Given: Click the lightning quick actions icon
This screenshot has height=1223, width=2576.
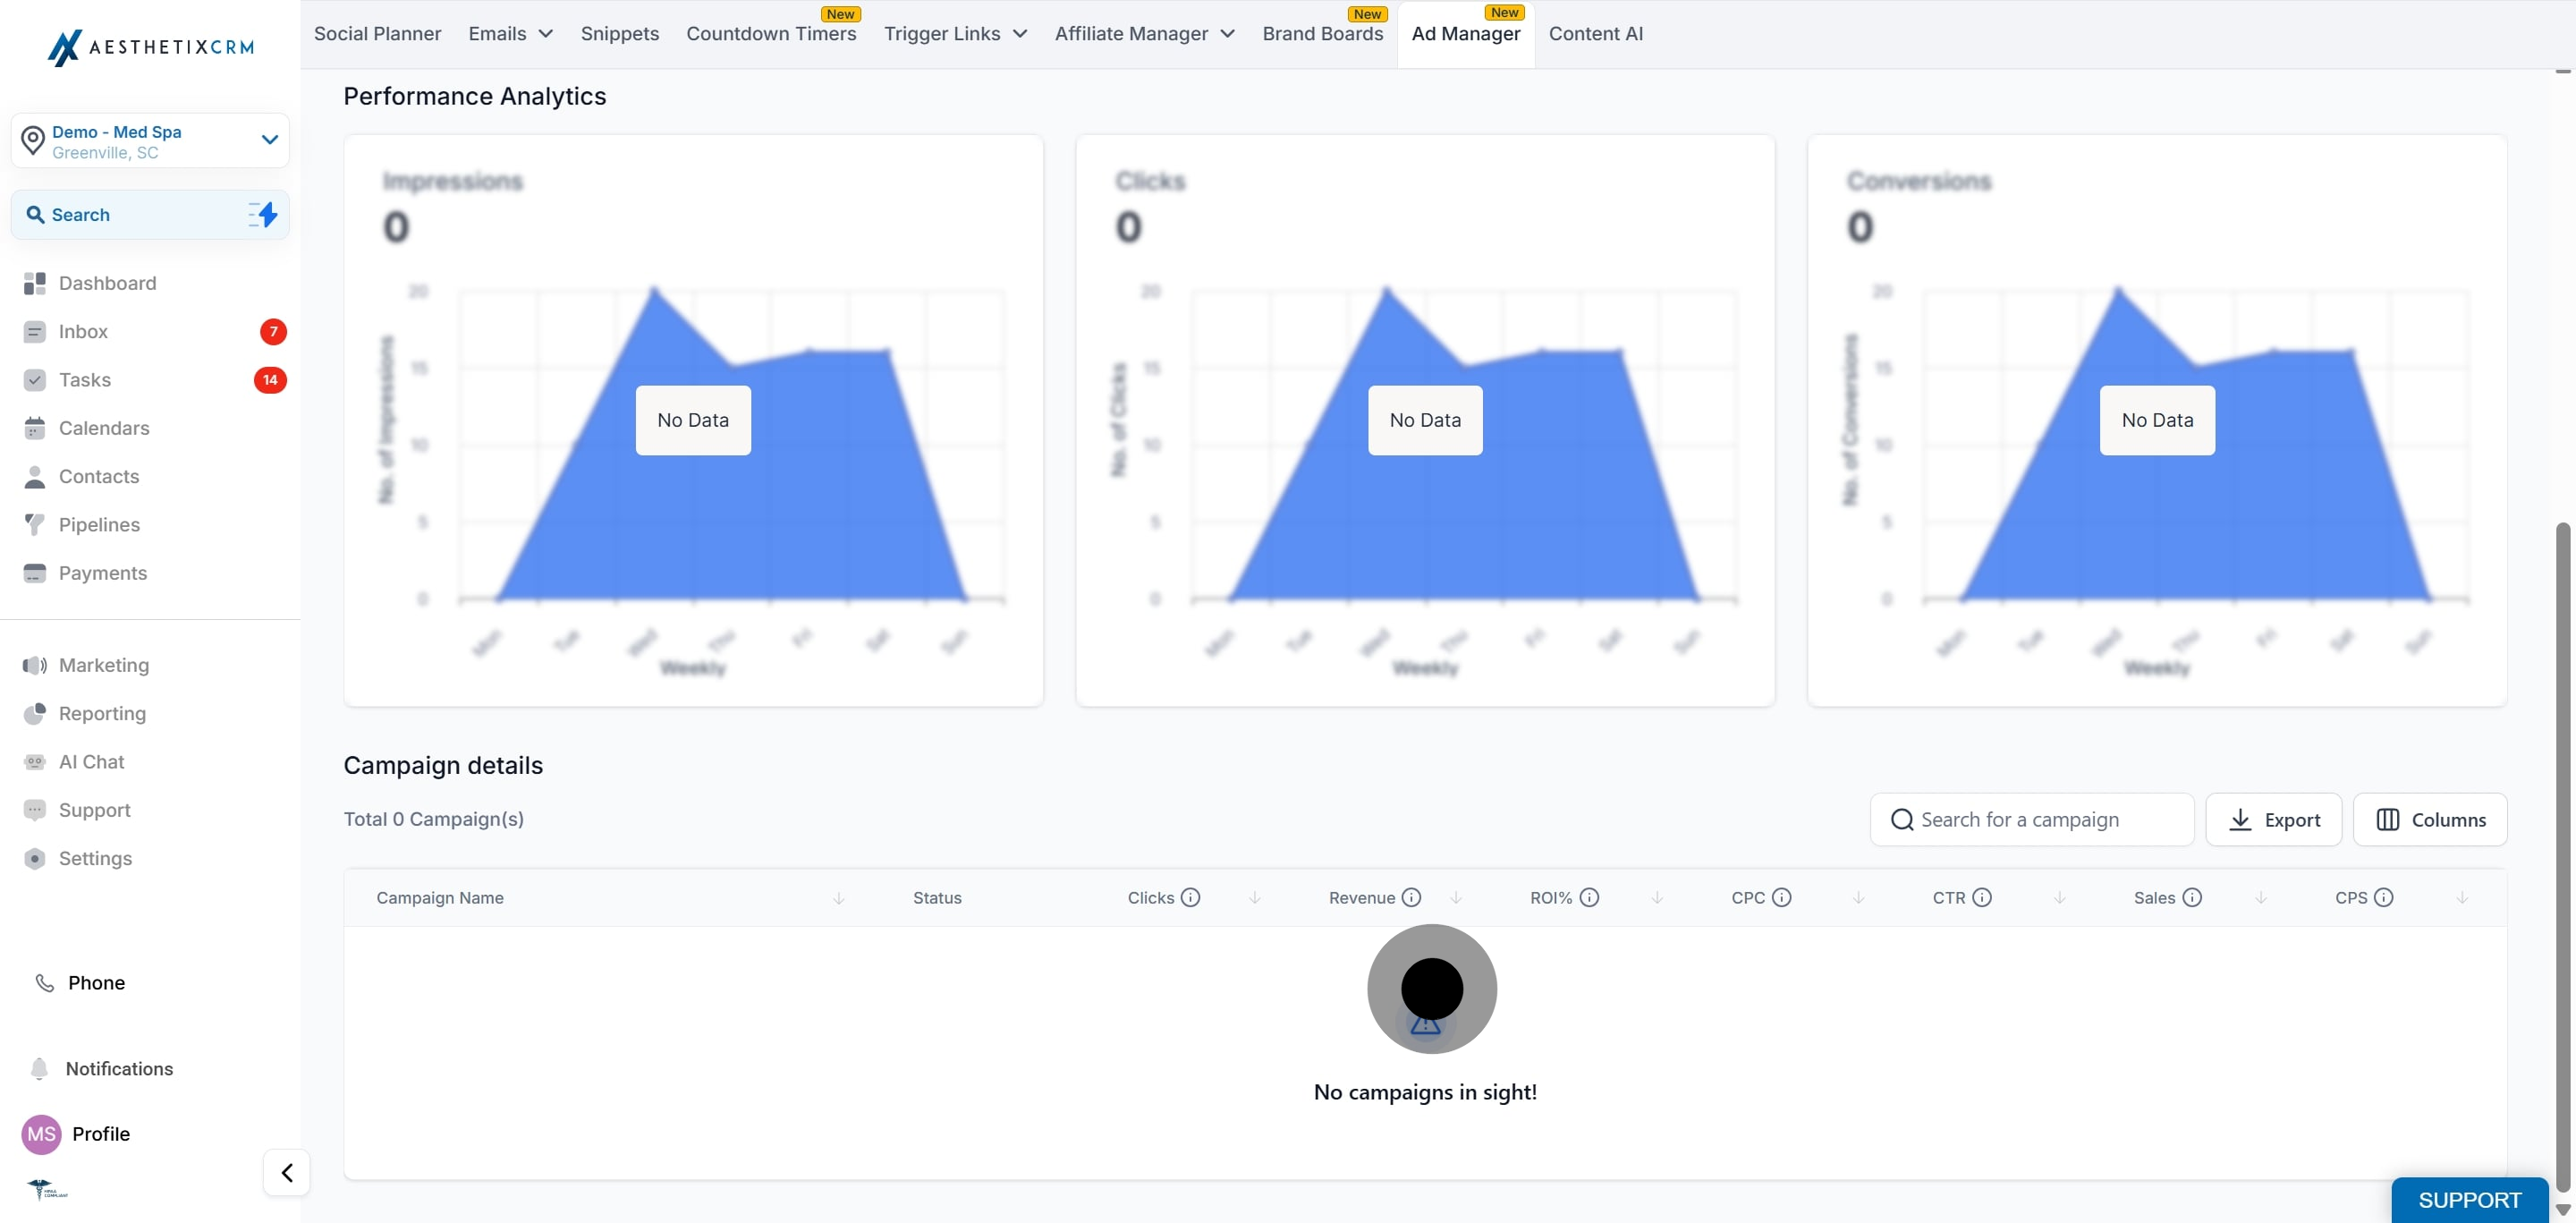Looking at the screenshot, I should pyautogui.click(x=264, y=214).
